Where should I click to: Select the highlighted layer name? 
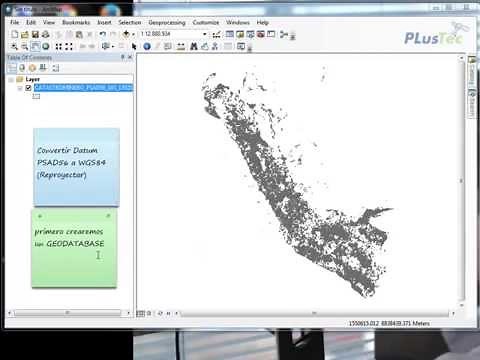coord(83,88)
